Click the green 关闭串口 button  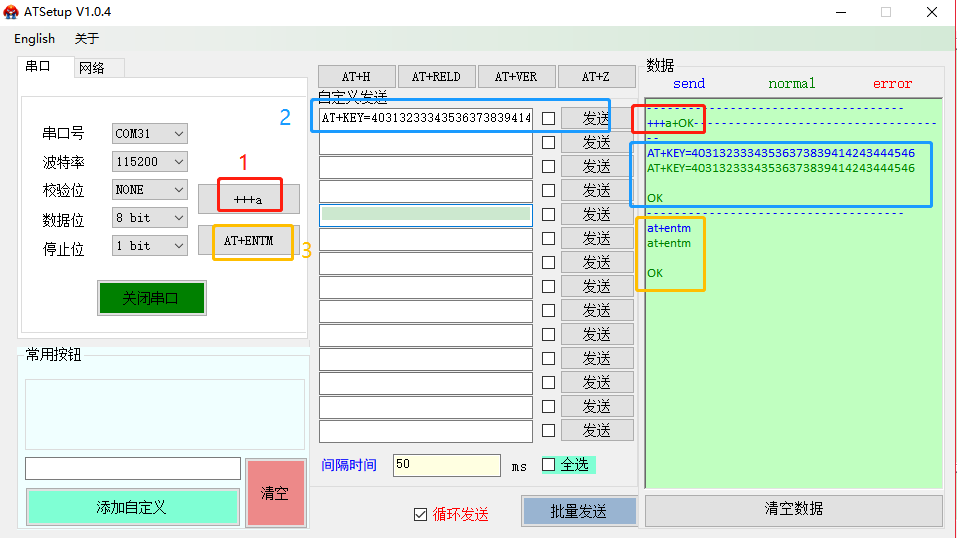coord(151,298)
